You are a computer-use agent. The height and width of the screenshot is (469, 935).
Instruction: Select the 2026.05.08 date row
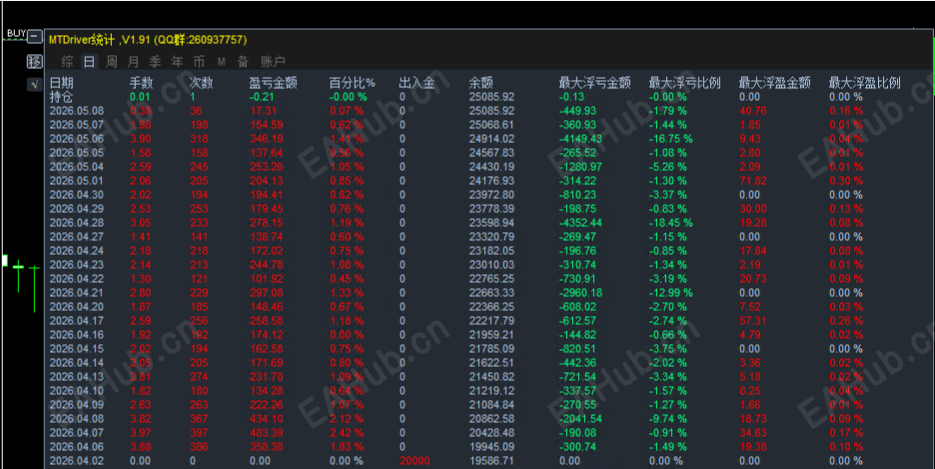point(76,111)
